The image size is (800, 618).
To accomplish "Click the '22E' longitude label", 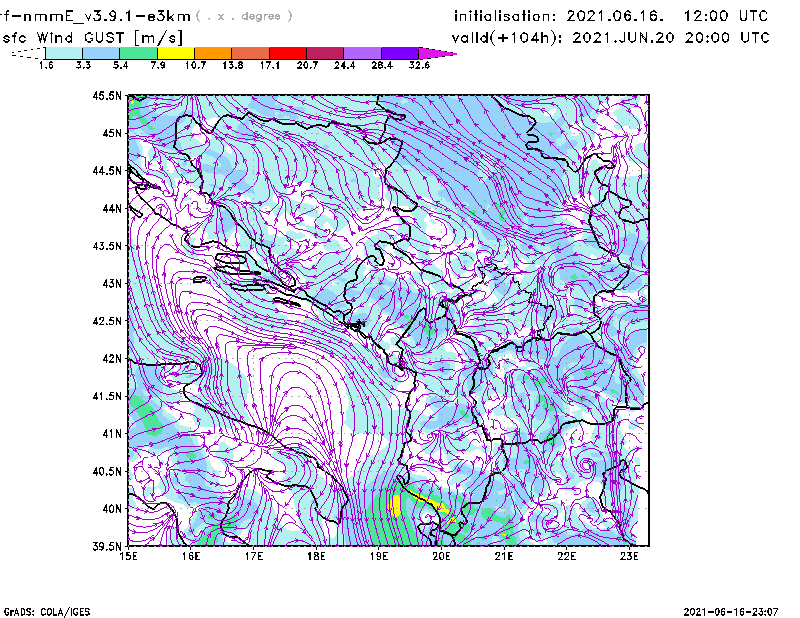I will pyautogui.click(x=566, y=556).
